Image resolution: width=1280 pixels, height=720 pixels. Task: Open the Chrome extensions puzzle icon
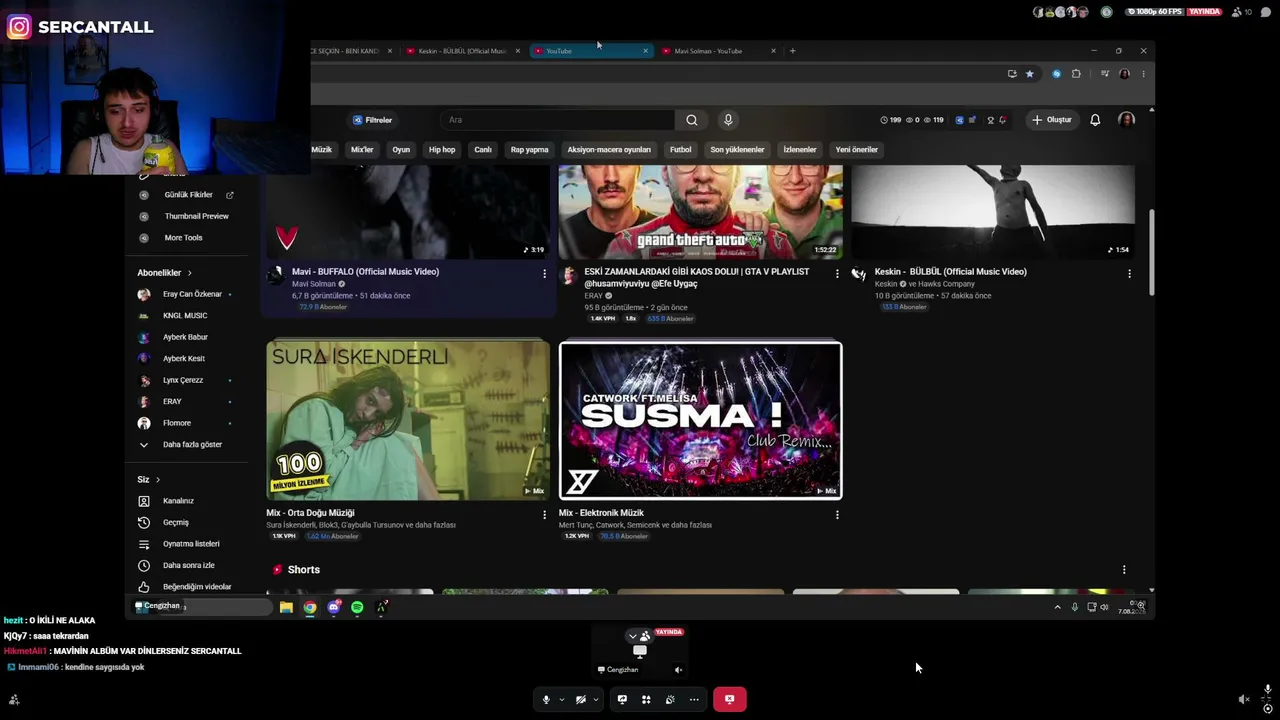(1076, 74)
